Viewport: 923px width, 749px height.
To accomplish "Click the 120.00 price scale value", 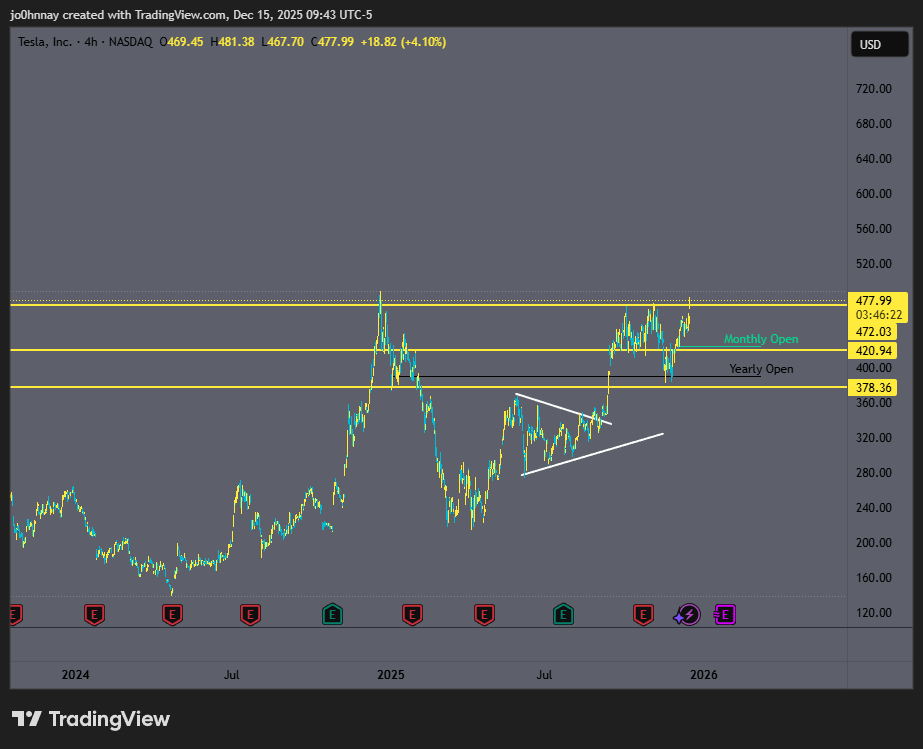I will [874, 612].
